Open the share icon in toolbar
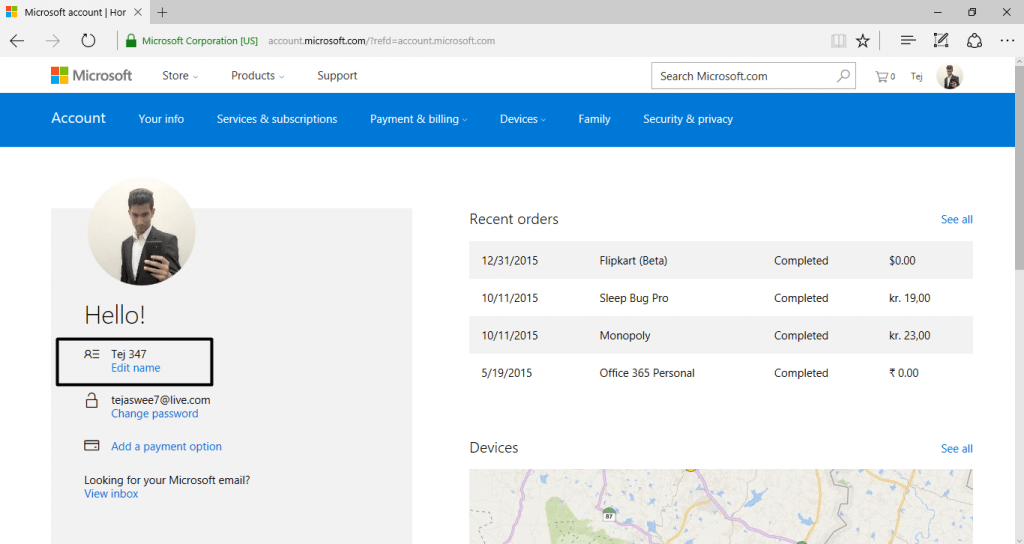 point(974,40)
